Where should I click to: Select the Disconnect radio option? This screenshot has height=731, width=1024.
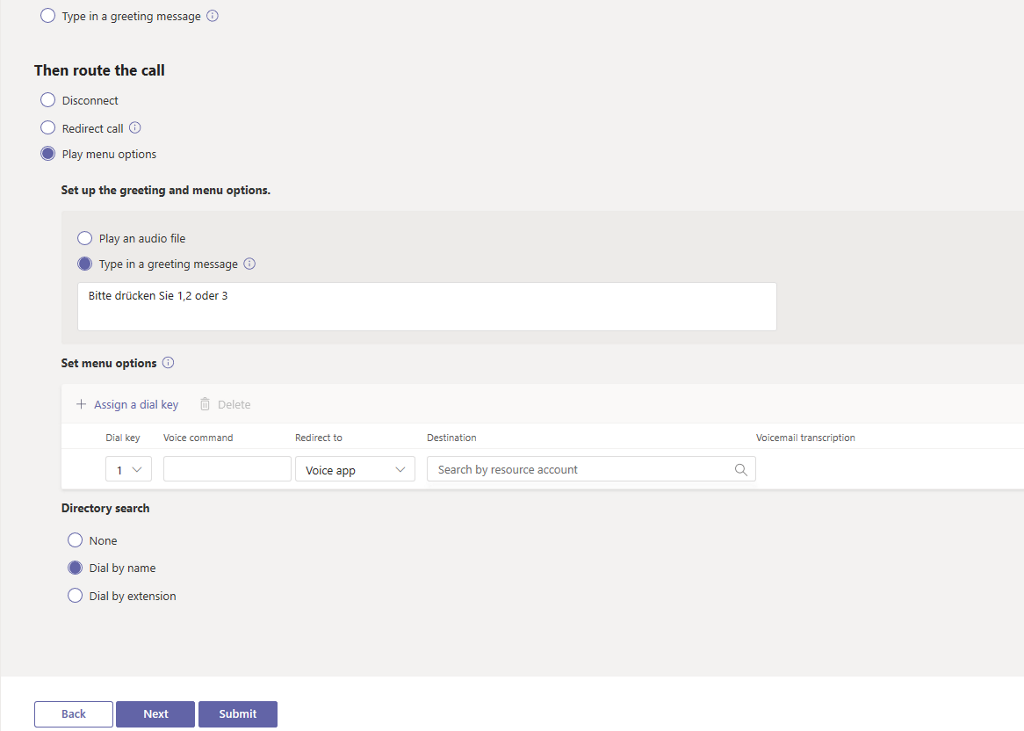tap(48, 100)
